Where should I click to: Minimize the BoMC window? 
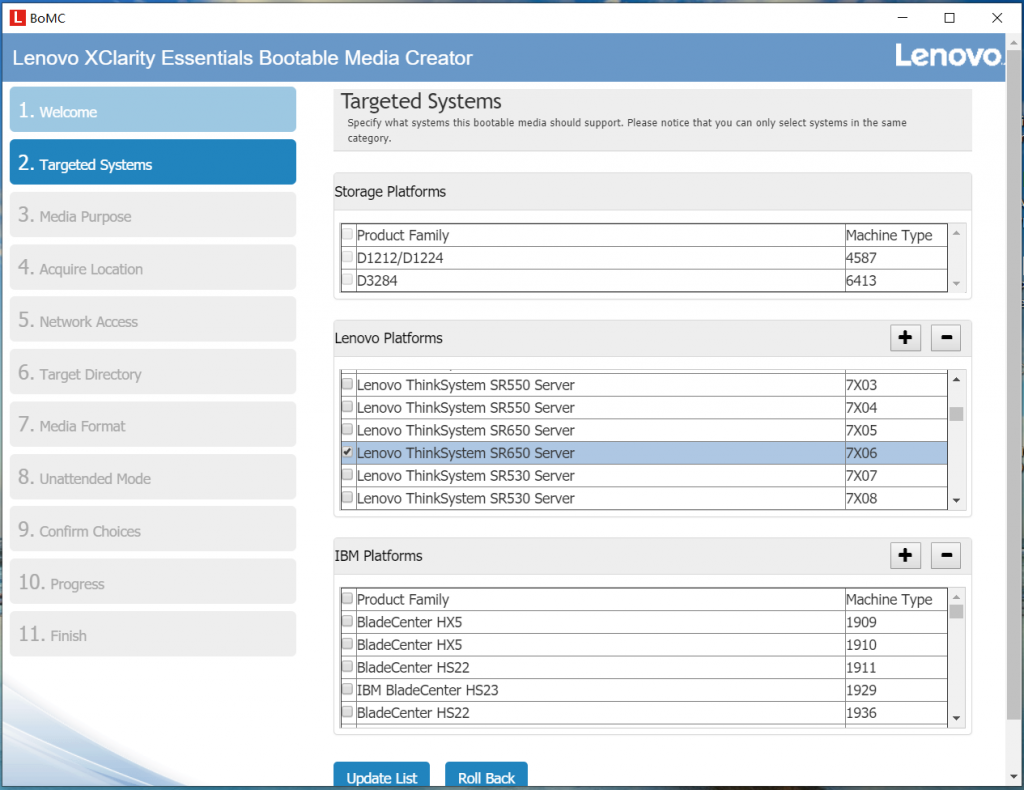tap(903, 18)
